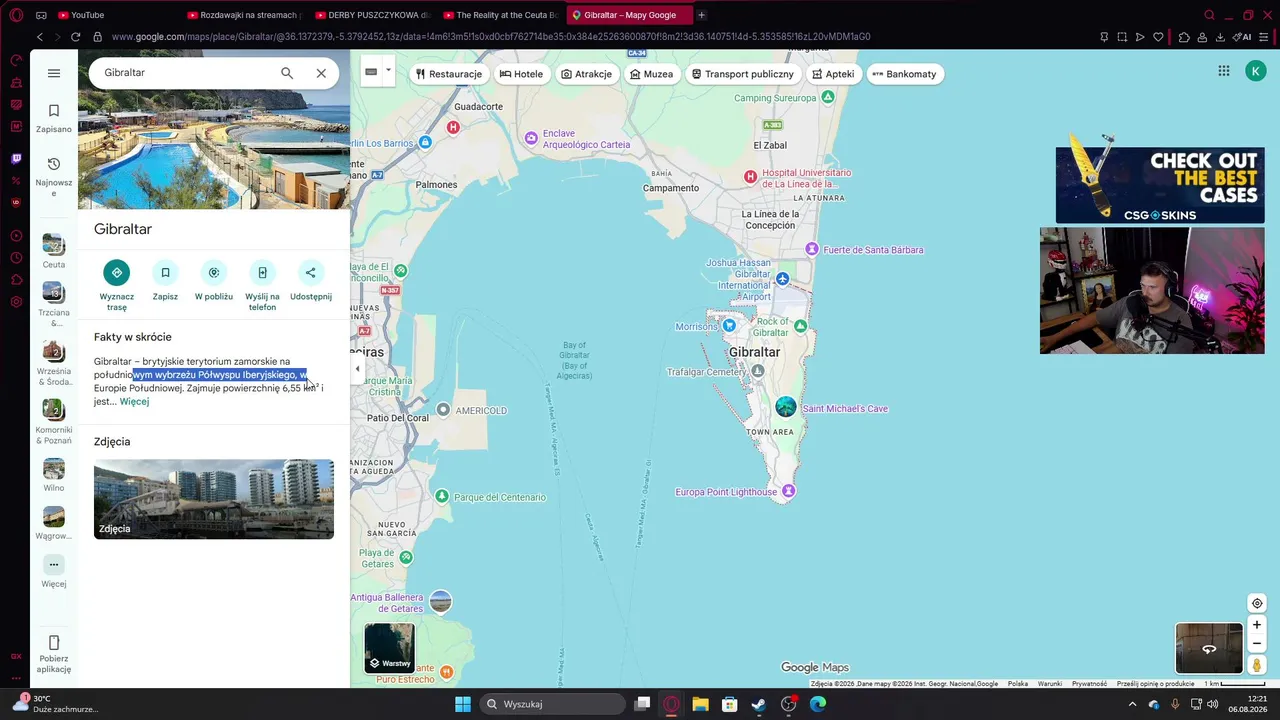Click Prześlij opinię o produkcie link
Image resolution: width=1280 pixels, height=720 pixels.
[x=1156, y=684]
